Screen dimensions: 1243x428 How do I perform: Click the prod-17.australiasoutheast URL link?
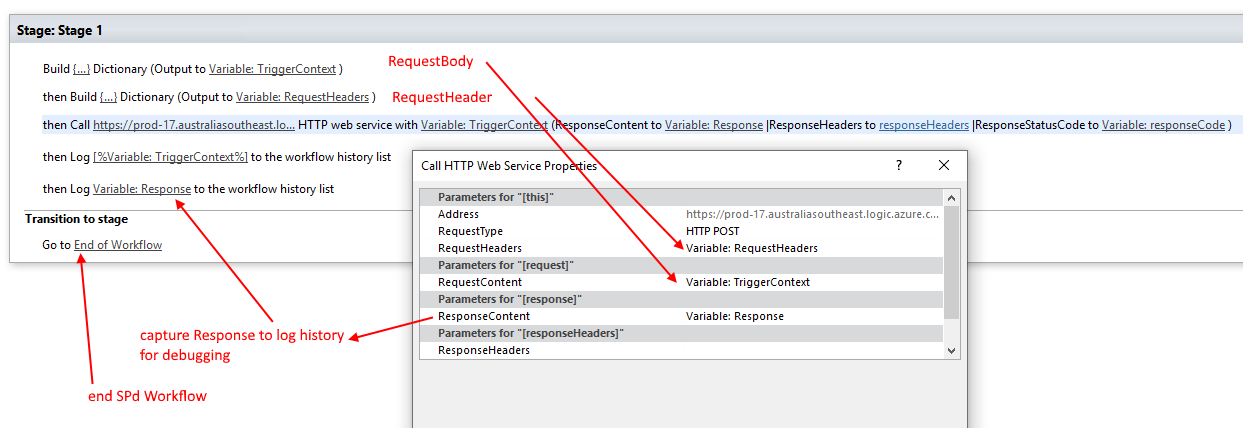(x=194, y=125)
